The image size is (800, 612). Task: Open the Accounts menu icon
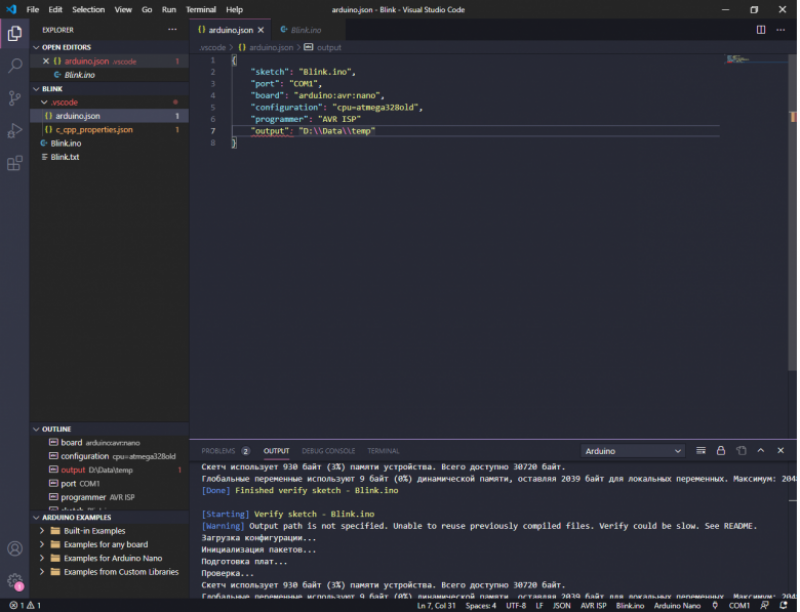pyautogui.click(x=15, y=549)
